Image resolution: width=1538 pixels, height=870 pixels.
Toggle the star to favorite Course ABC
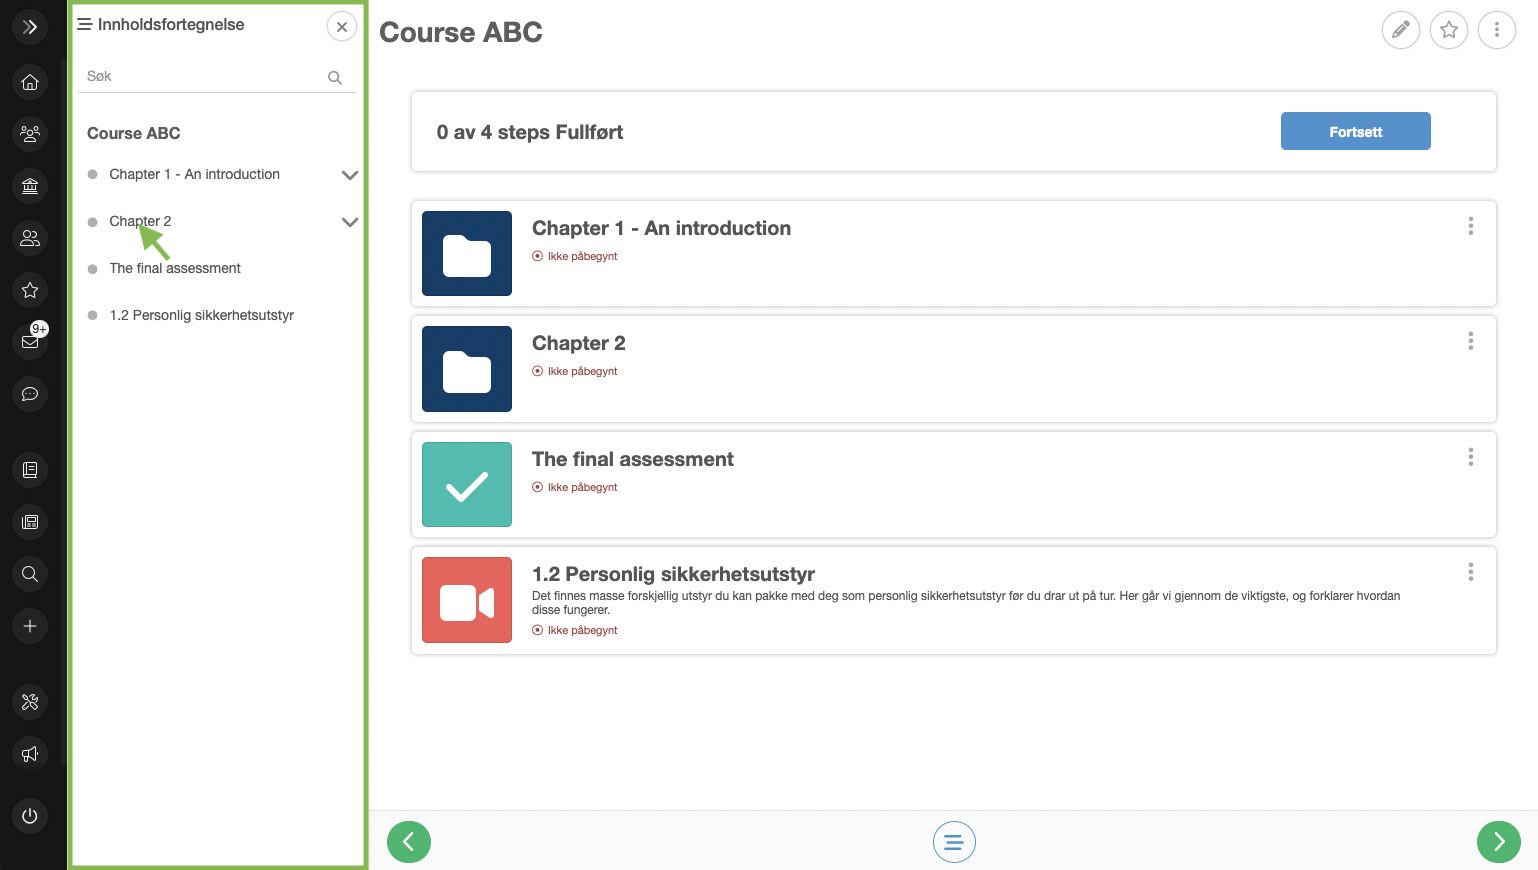coord(1448,30)
